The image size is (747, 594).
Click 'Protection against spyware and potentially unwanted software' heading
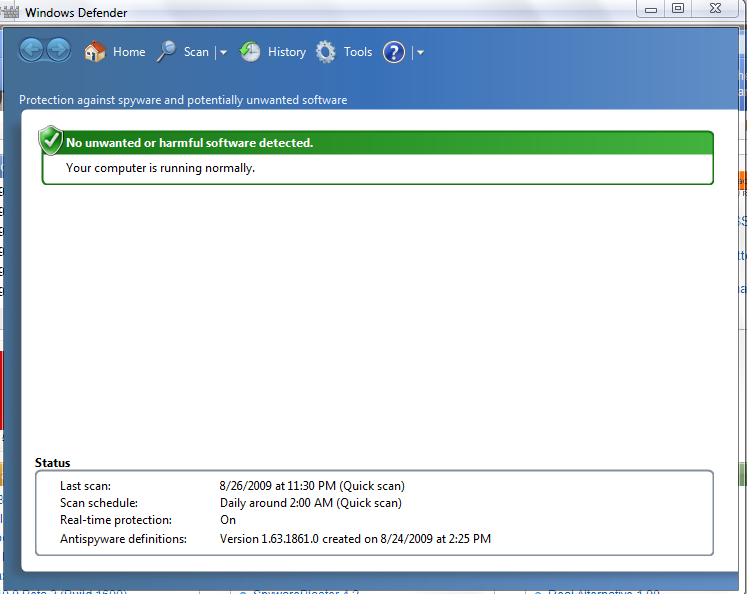(x=183, y=100)
